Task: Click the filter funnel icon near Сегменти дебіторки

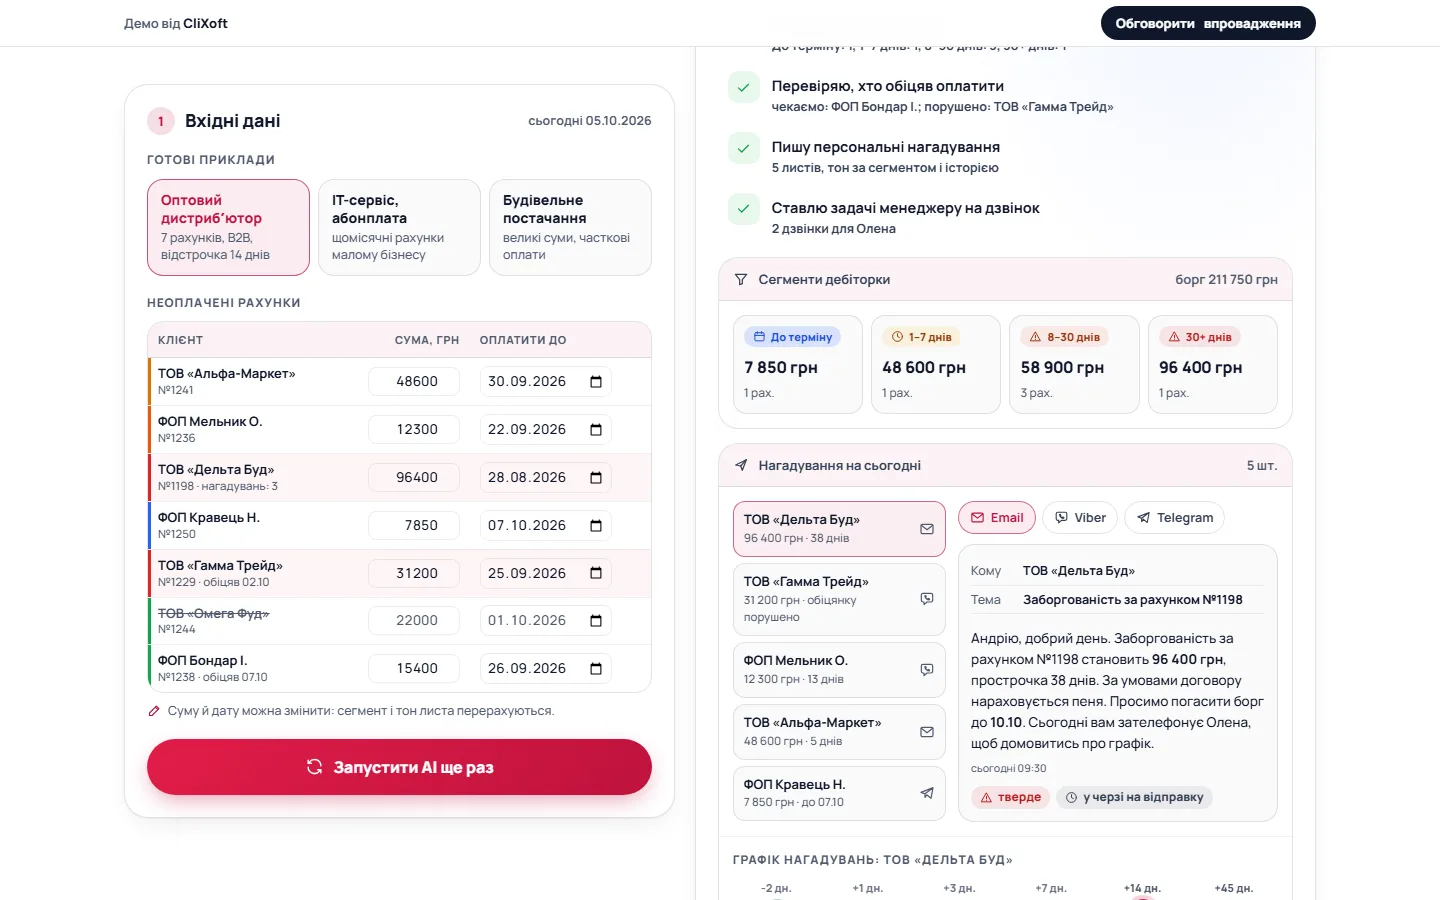Action: pyautogui.click(x=741, y=280)
